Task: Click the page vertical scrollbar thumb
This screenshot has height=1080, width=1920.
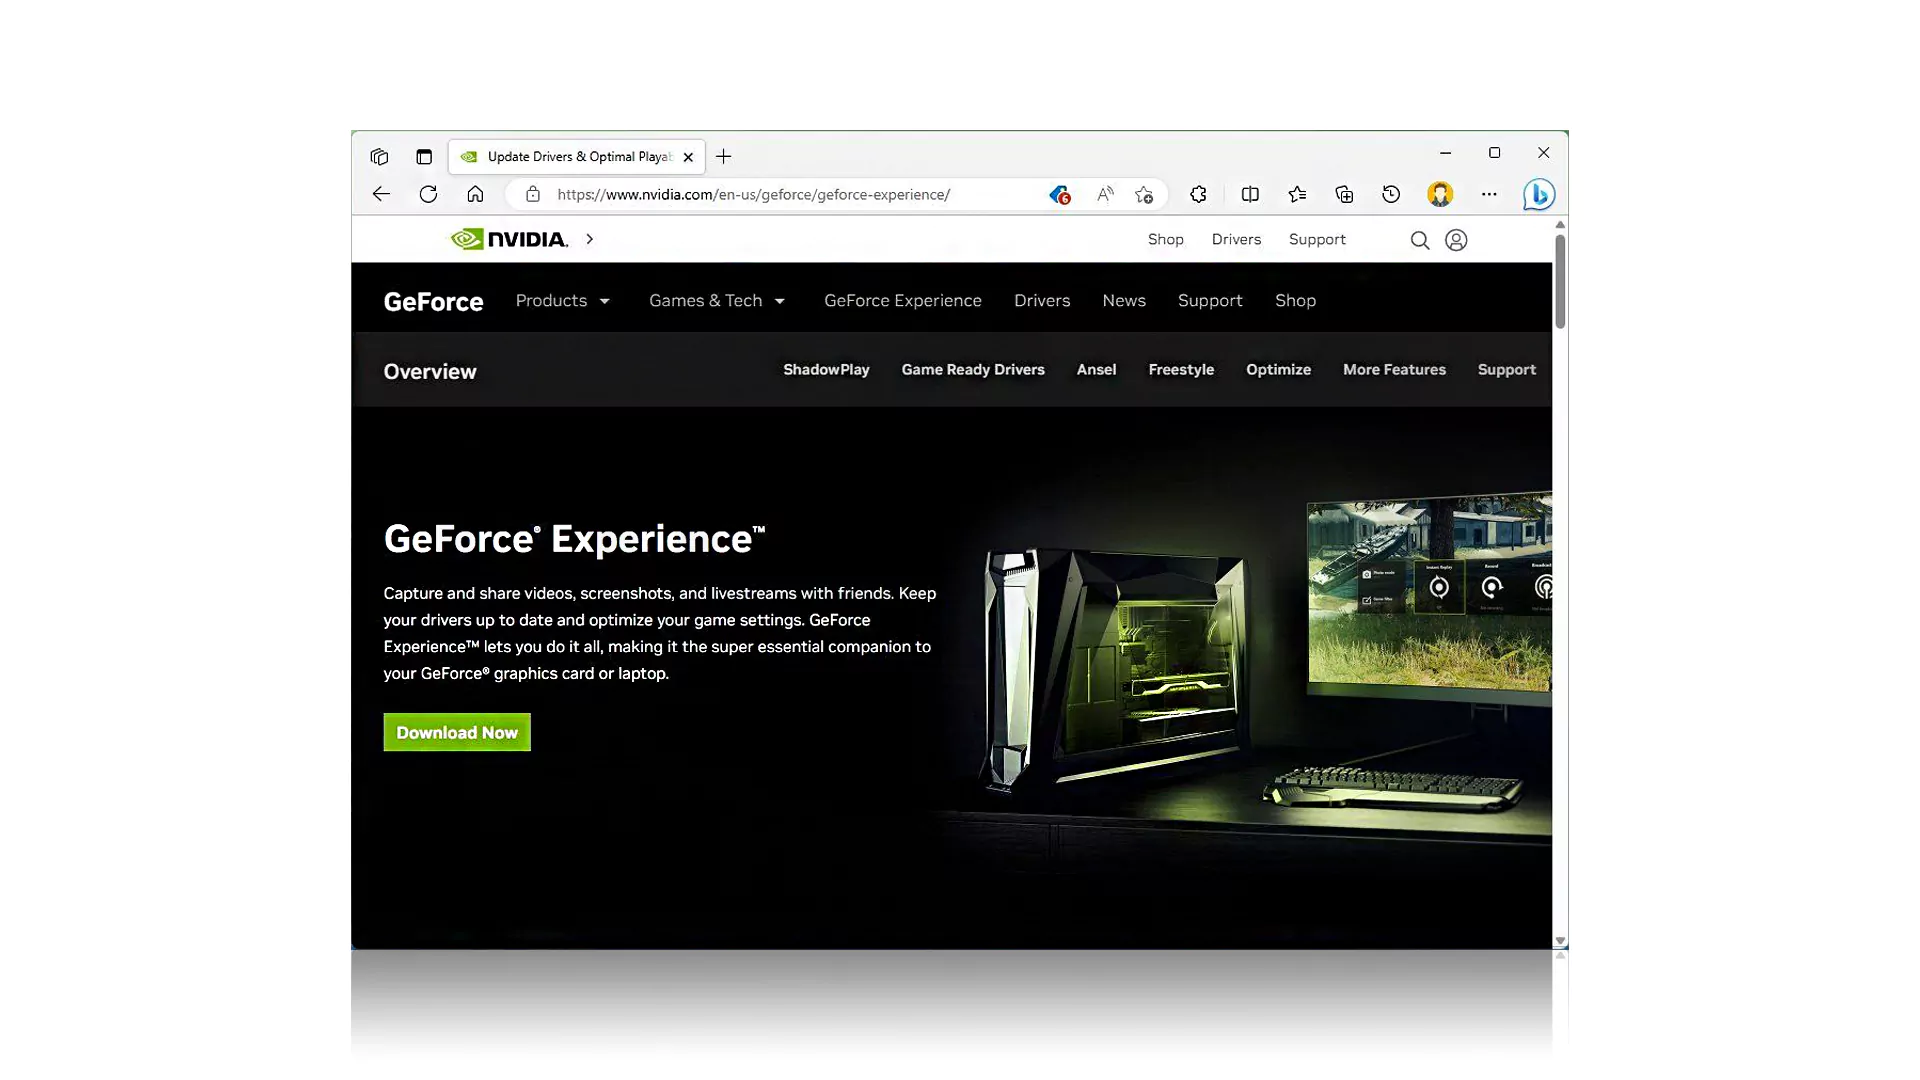Action: (1560, 281)
